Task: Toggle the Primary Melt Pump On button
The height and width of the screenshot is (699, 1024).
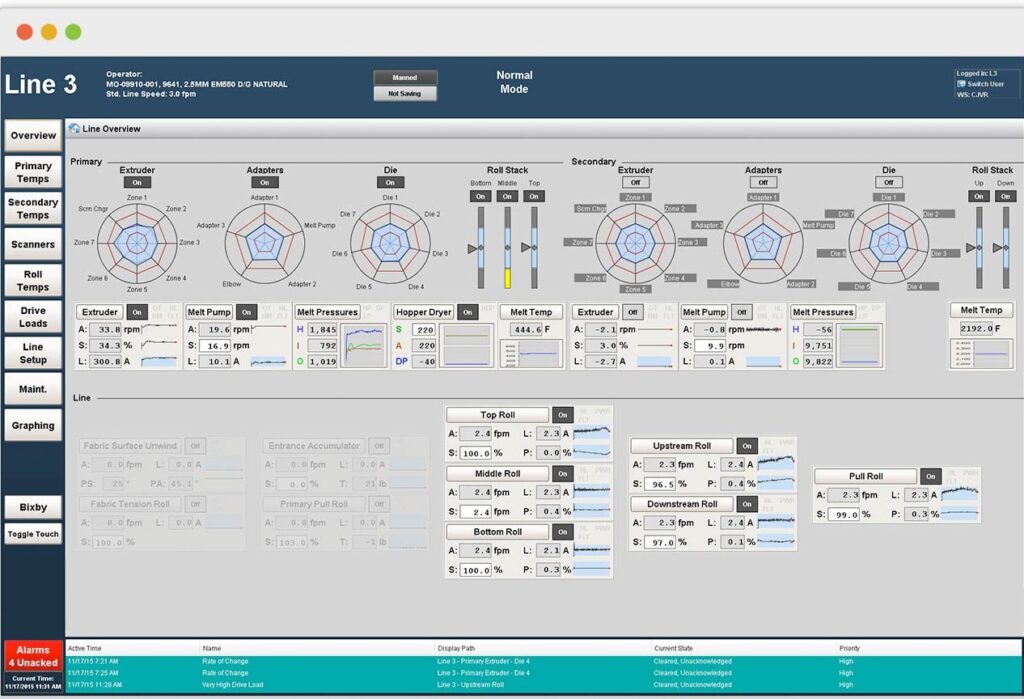Action: (x=246, y=312)
